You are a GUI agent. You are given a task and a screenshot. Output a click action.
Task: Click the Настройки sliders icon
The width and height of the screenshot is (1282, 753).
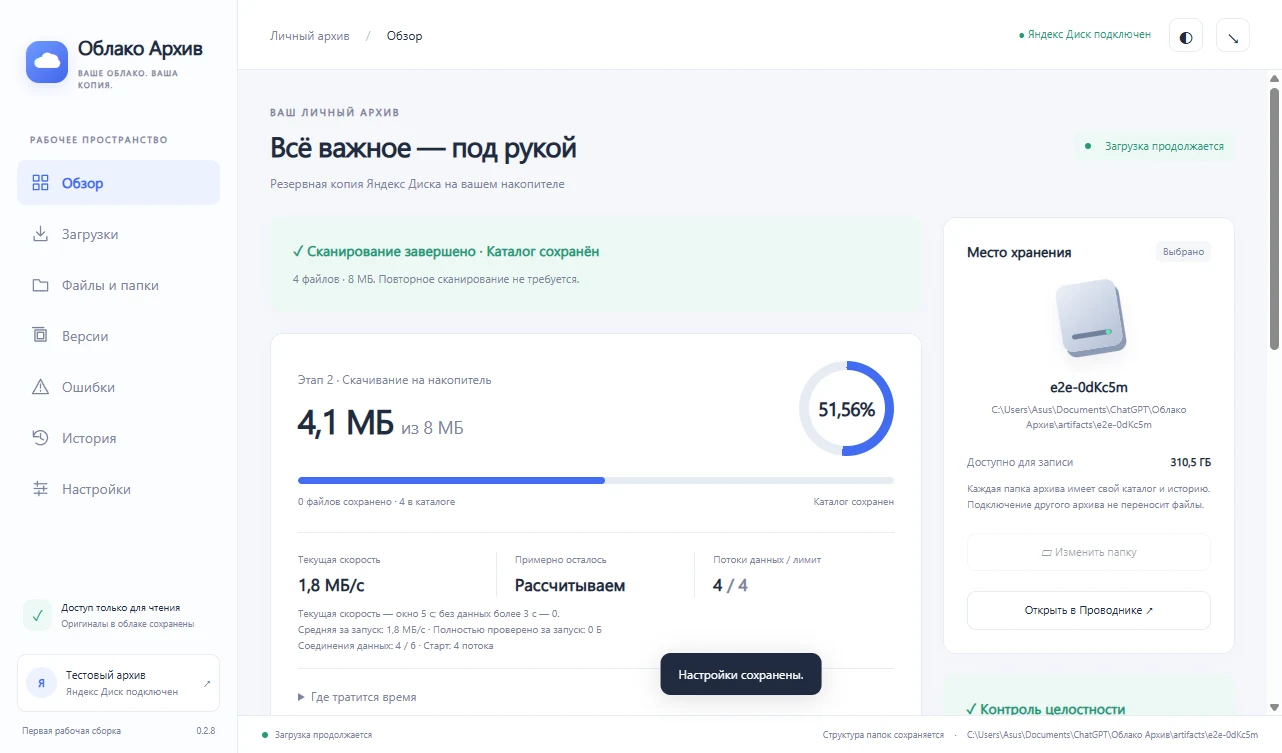point(41,489)
